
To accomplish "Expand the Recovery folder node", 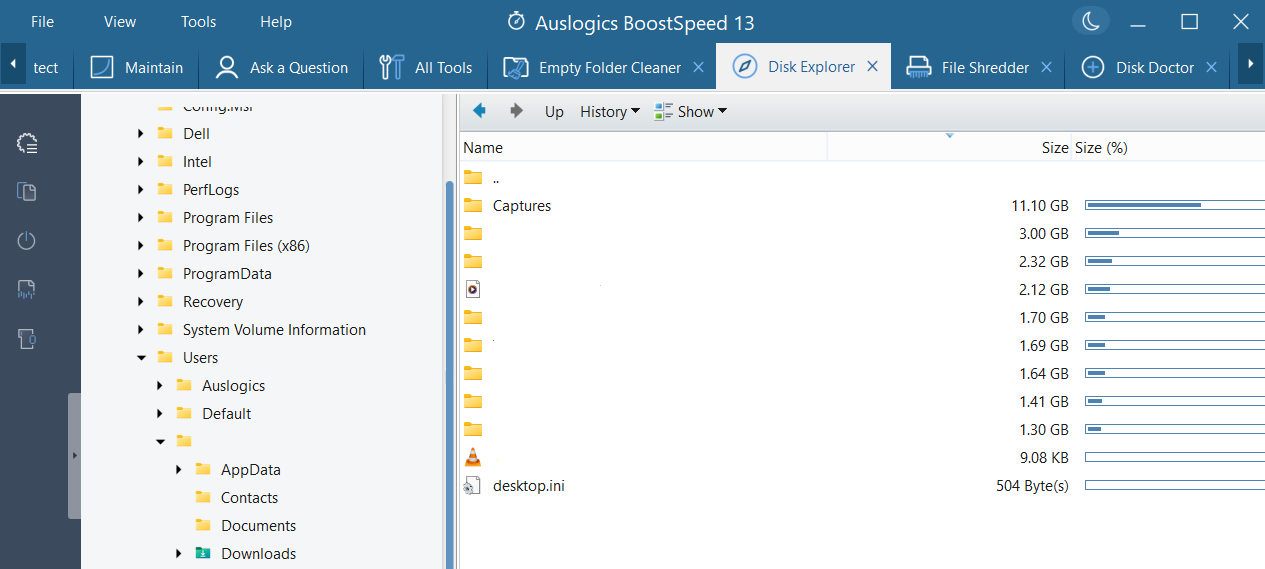I will click(x=140, y=301).
